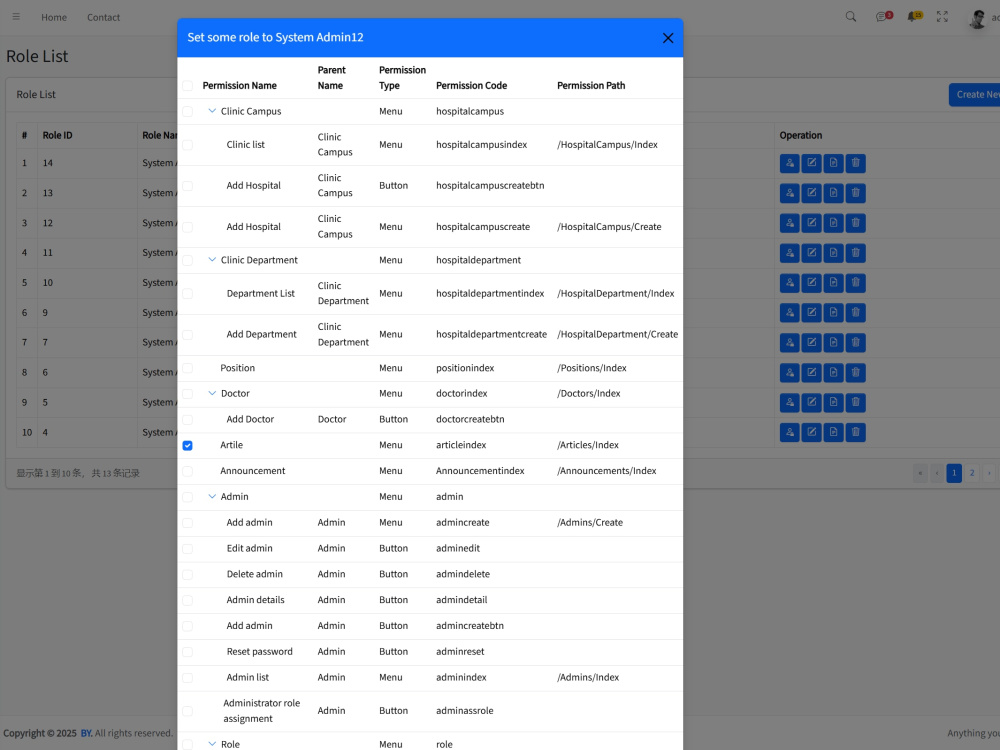
Task: Click the Delete admin permission name
Action: tap(254, 574)
